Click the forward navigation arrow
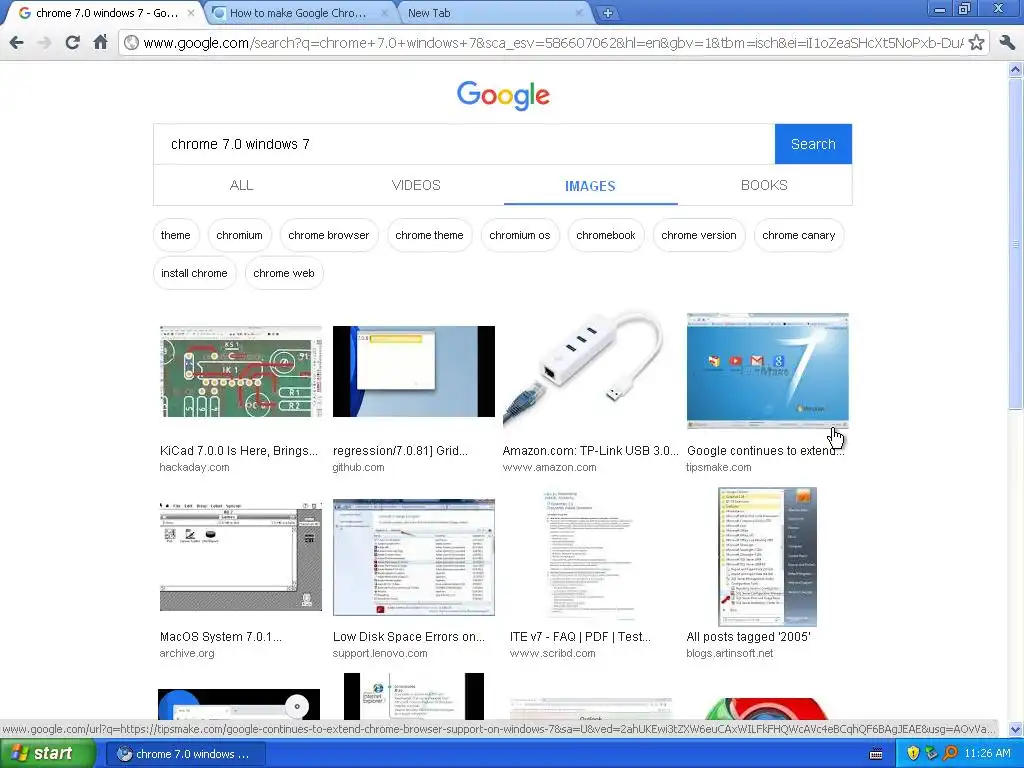Image resolution: width=1024 pixels, height=768 pixels. pos(44,43)
